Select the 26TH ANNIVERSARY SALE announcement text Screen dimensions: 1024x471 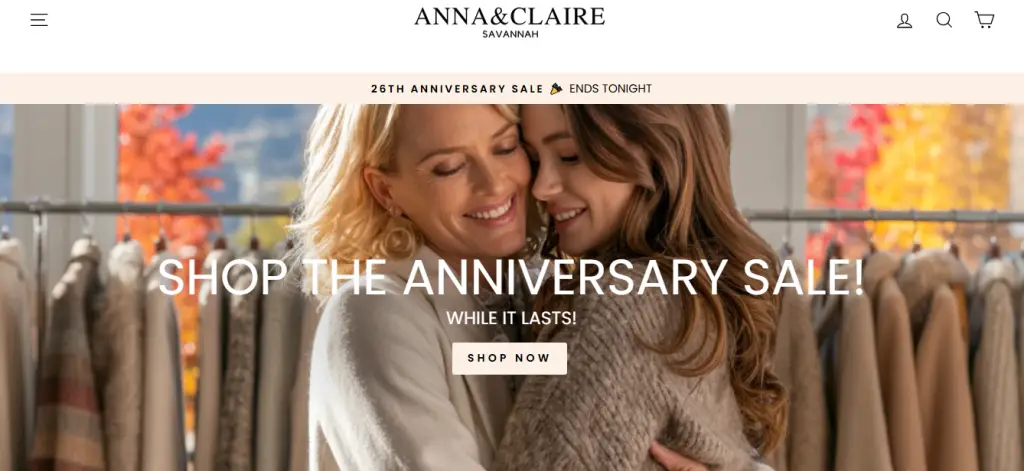click(x=457, y=89)
